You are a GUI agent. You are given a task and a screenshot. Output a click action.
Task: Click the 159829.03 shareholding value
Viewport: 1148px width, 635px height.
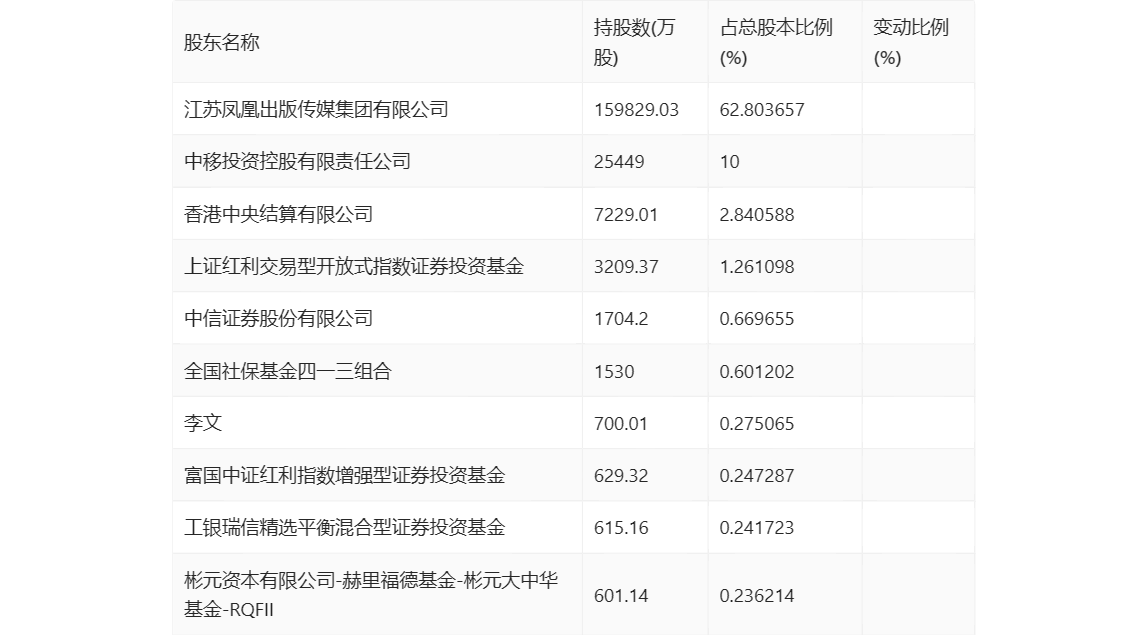pyautogui.click(x=636, y=110)
